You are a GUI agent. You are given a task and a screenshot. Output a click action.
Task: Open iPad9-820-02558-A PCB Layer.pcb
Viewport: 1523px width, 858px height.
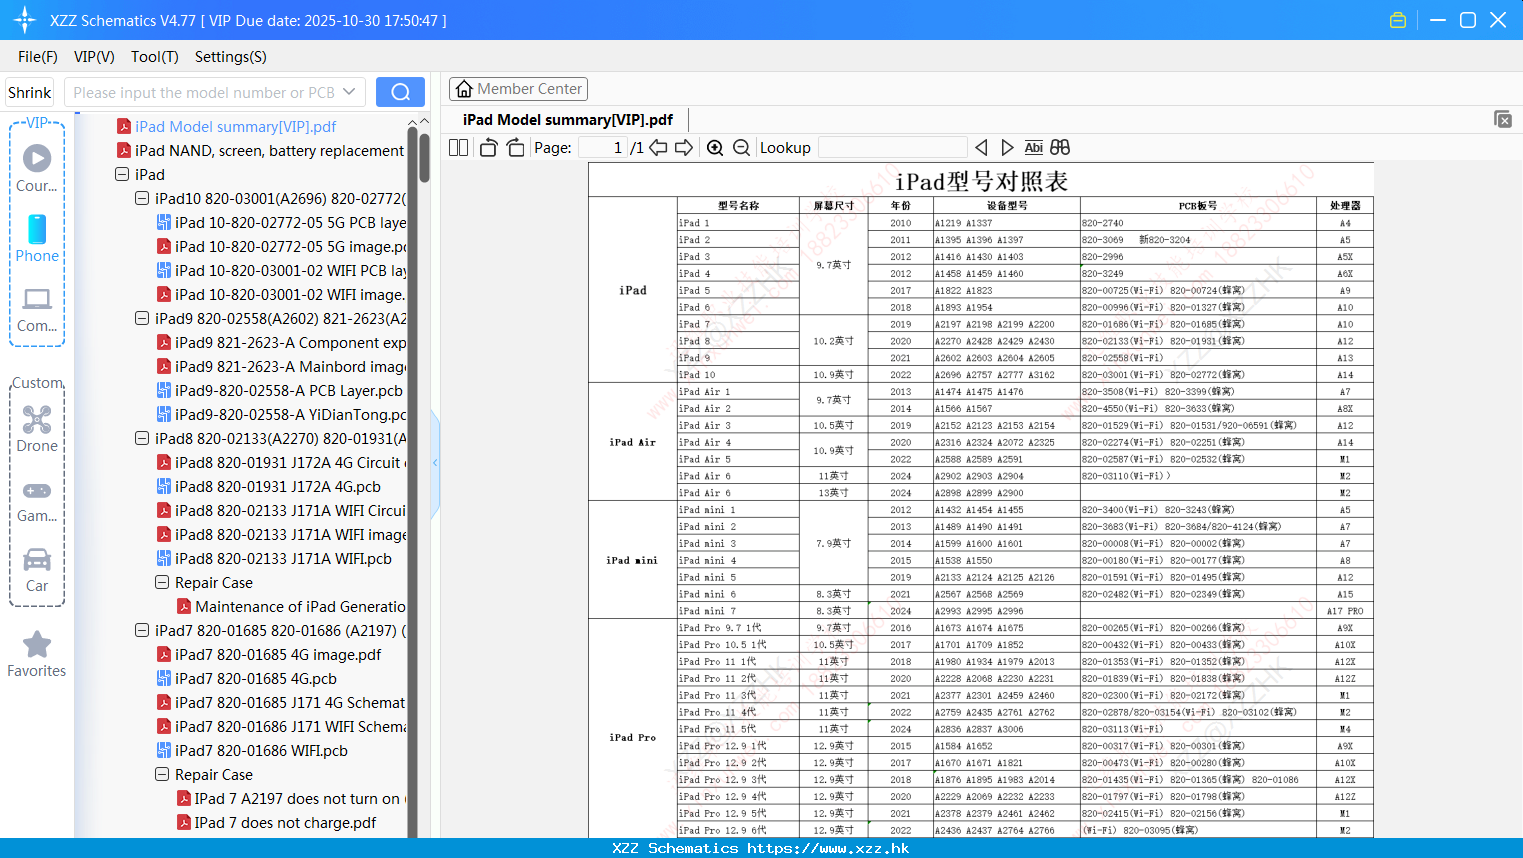[x=289, y=390]
